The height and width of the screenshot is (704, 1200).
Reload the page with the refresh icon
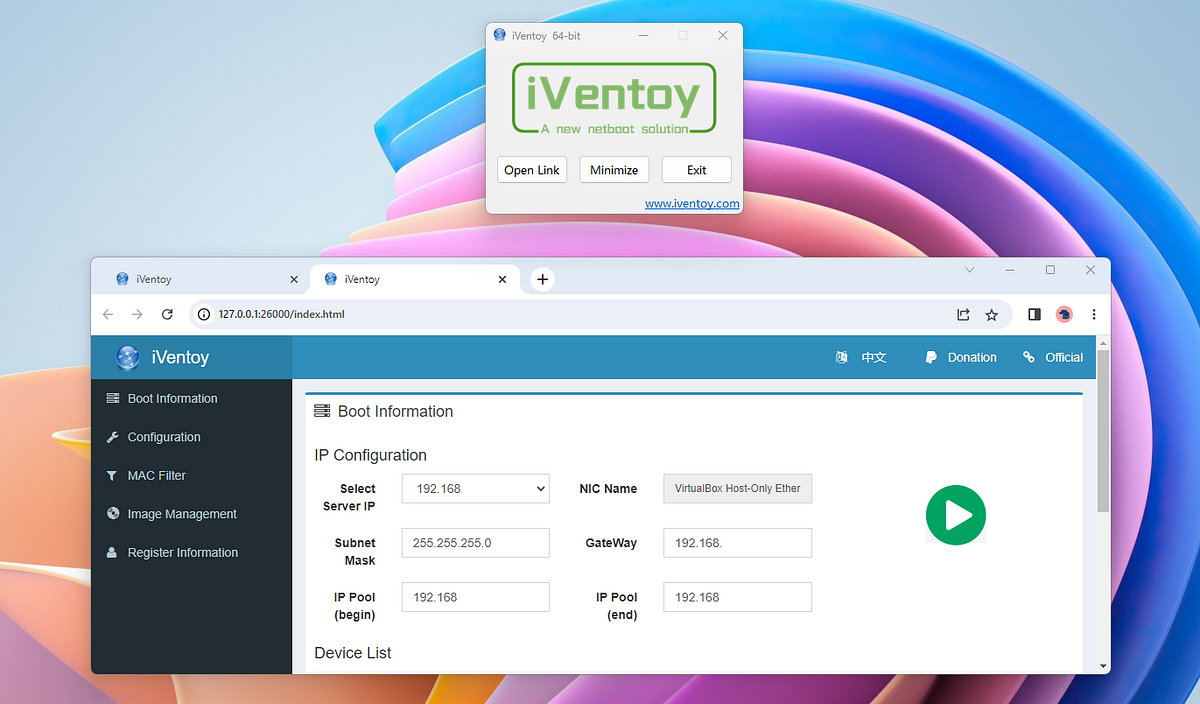click(x=167, y=314)
